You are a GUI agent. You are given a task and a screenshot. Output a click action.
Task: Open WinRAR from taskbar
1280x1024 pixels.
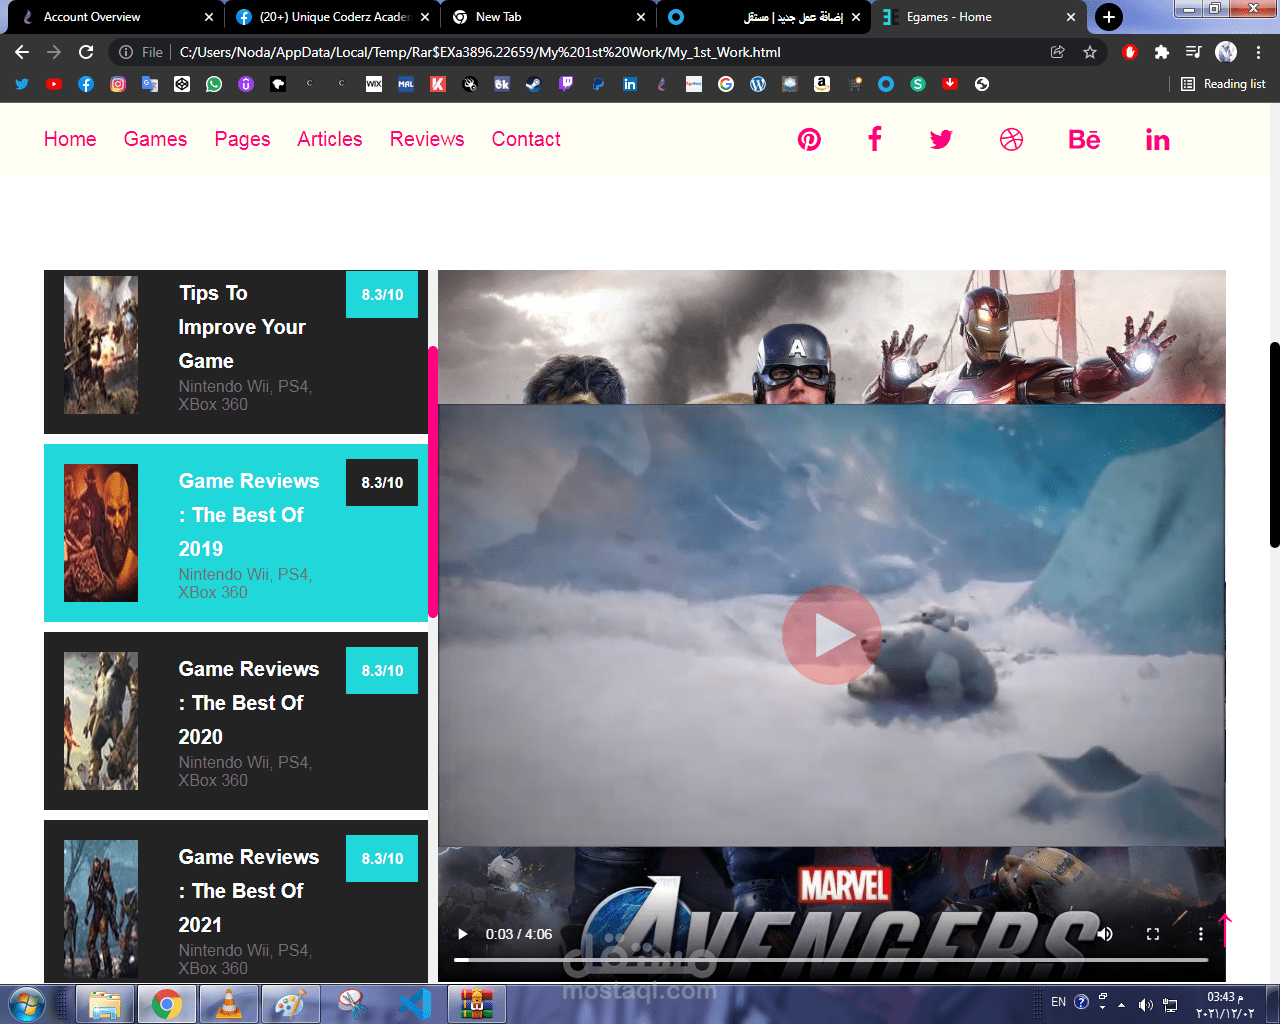pos(476,1004)
